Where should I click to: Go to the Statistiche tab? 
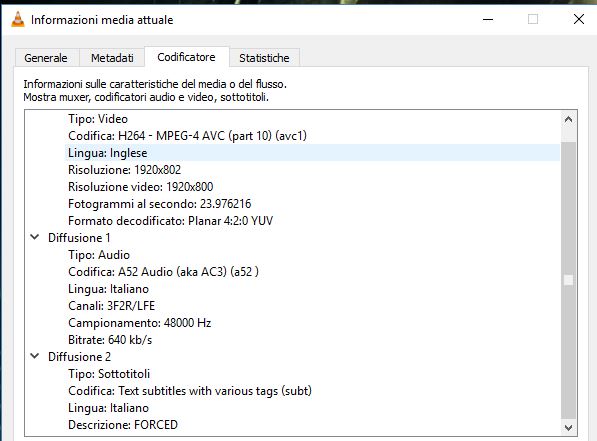coord(264,58)
